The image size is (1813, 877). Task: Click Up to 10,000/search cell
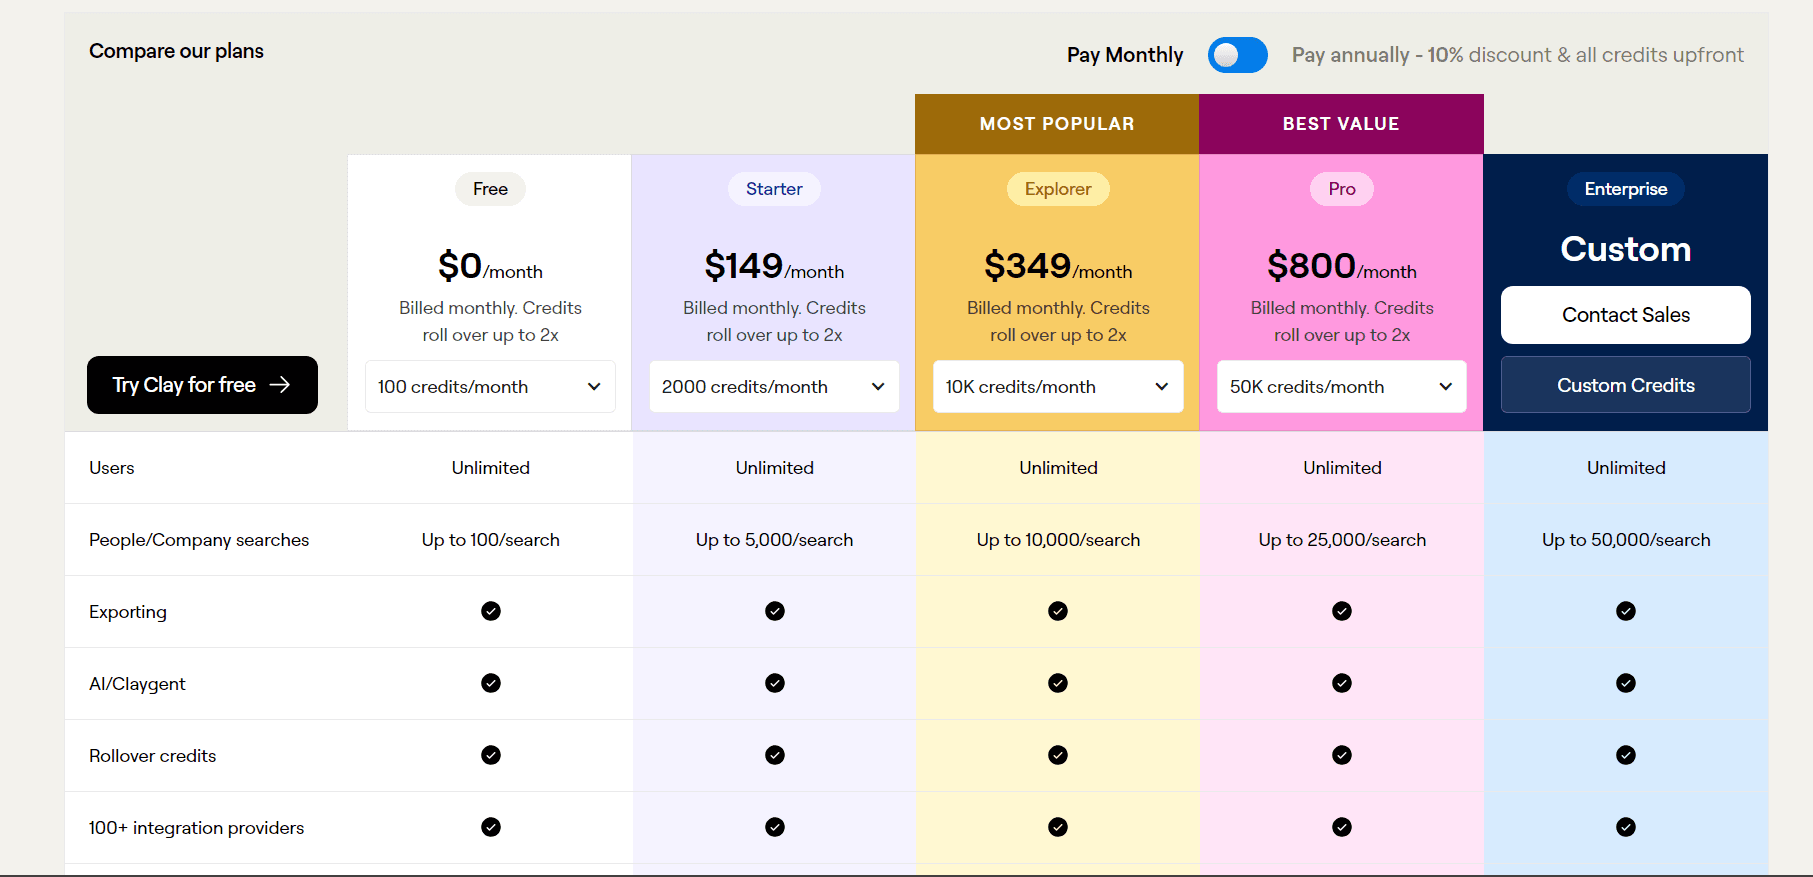1058,540
